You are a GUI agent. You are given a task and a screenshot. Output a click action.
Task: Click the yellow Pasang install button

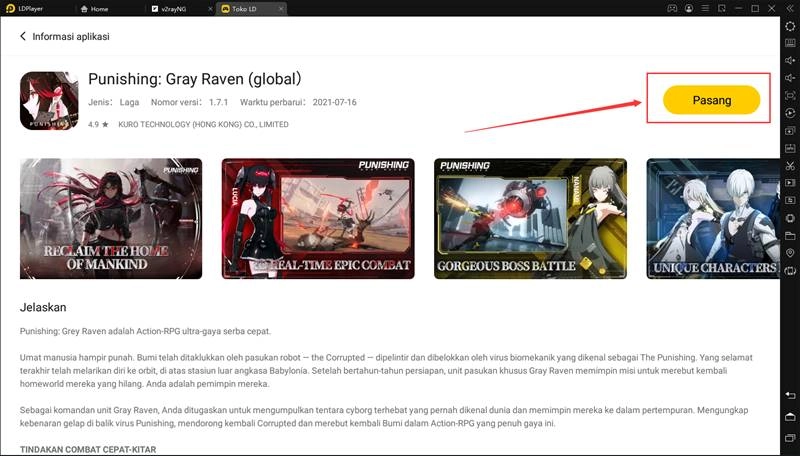pyautogui.click(x=711, y=100)
